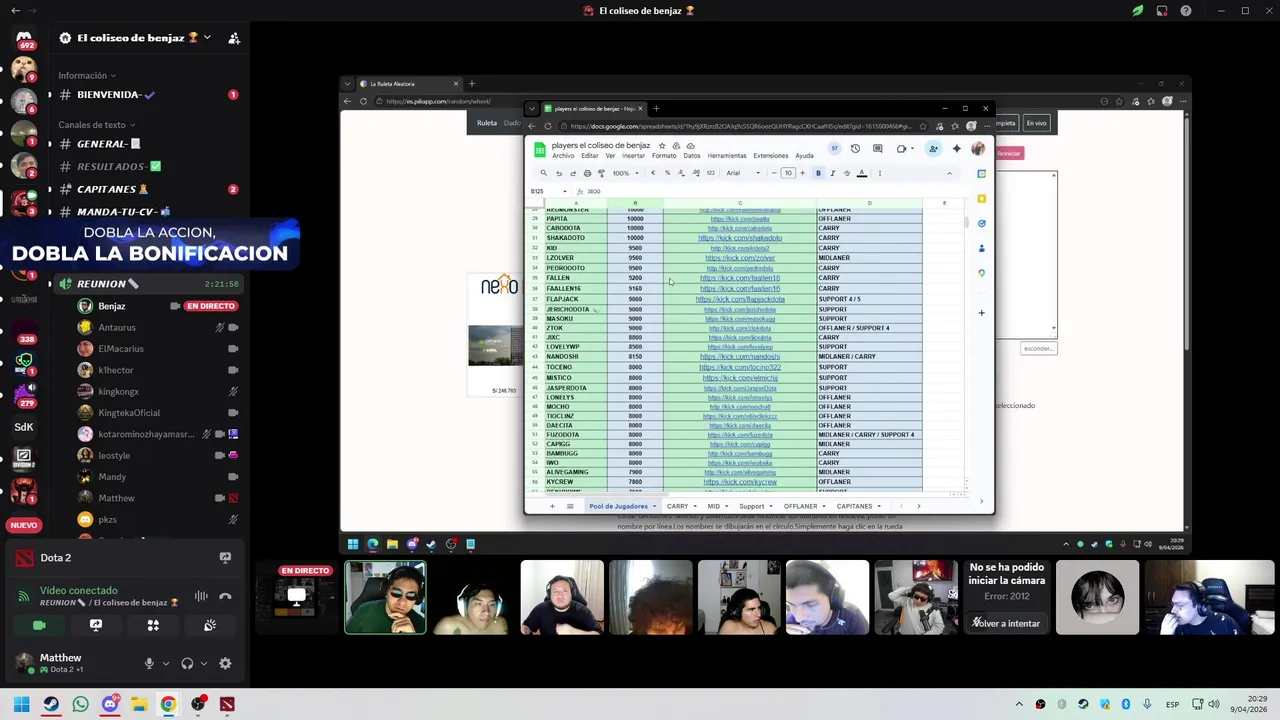Open the noise suppression waveform icon

click(x=201, y=596)
